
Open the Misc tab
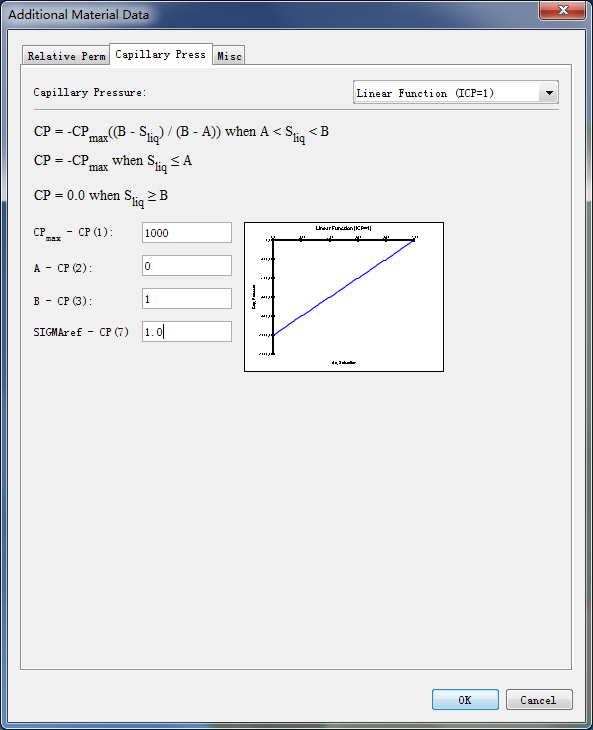point(229,56)
